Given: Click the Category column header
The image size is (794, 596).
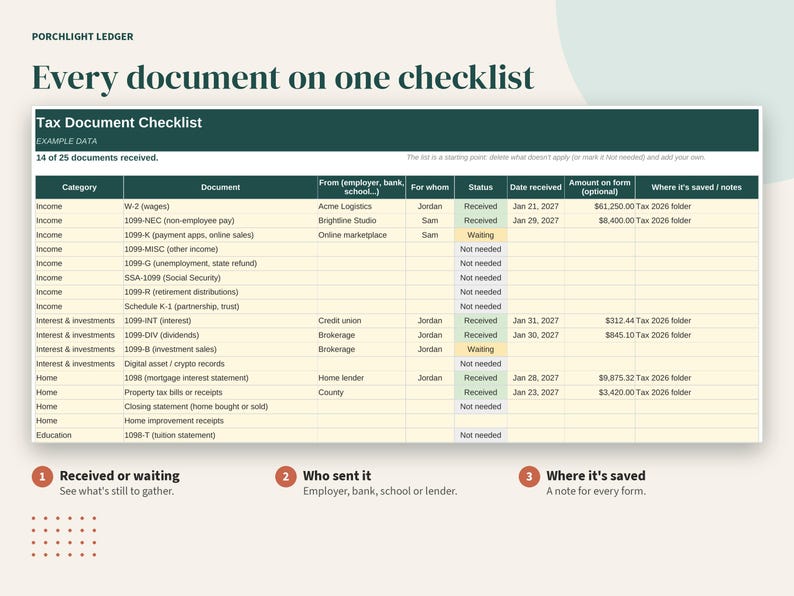Looking at the screenshot, I should (79, 187).
